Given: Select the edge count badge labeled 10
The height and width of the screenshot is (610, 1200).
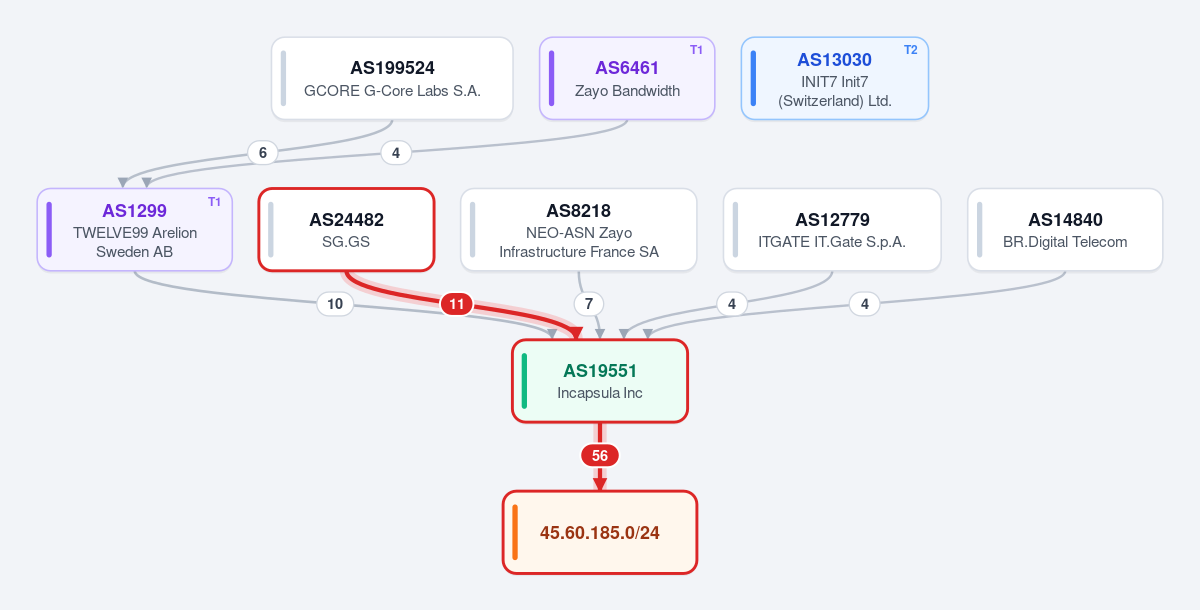Looking at the screenshot, I should click(x=335, y=304).
